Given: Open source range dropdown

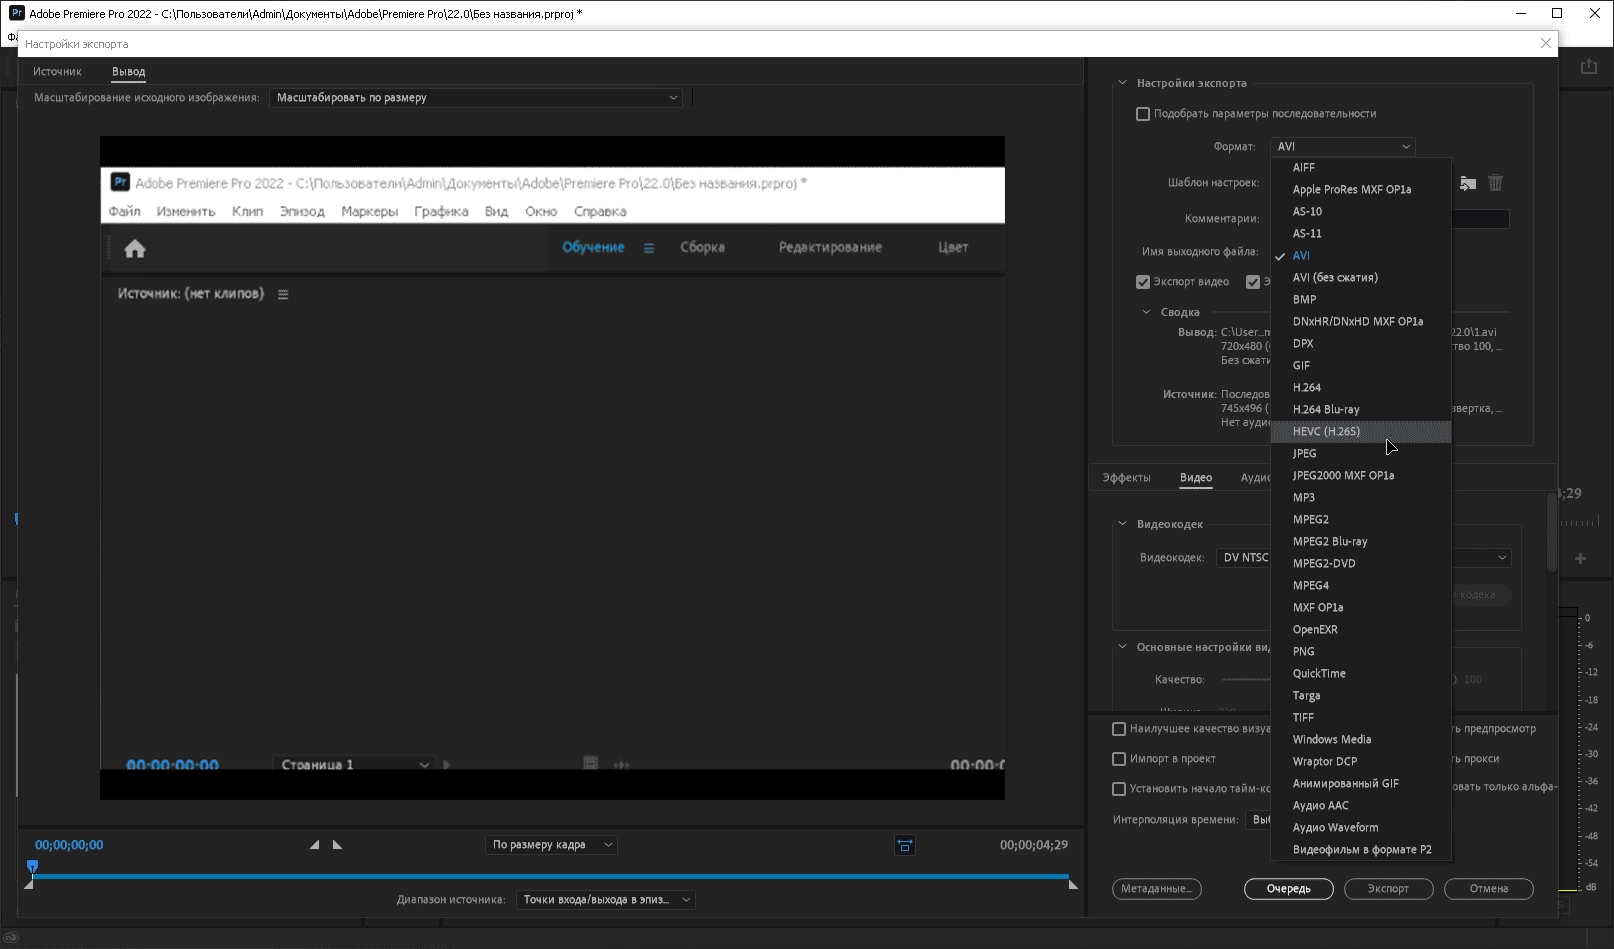Looking at the screenshot, I should tap(606, 900).
